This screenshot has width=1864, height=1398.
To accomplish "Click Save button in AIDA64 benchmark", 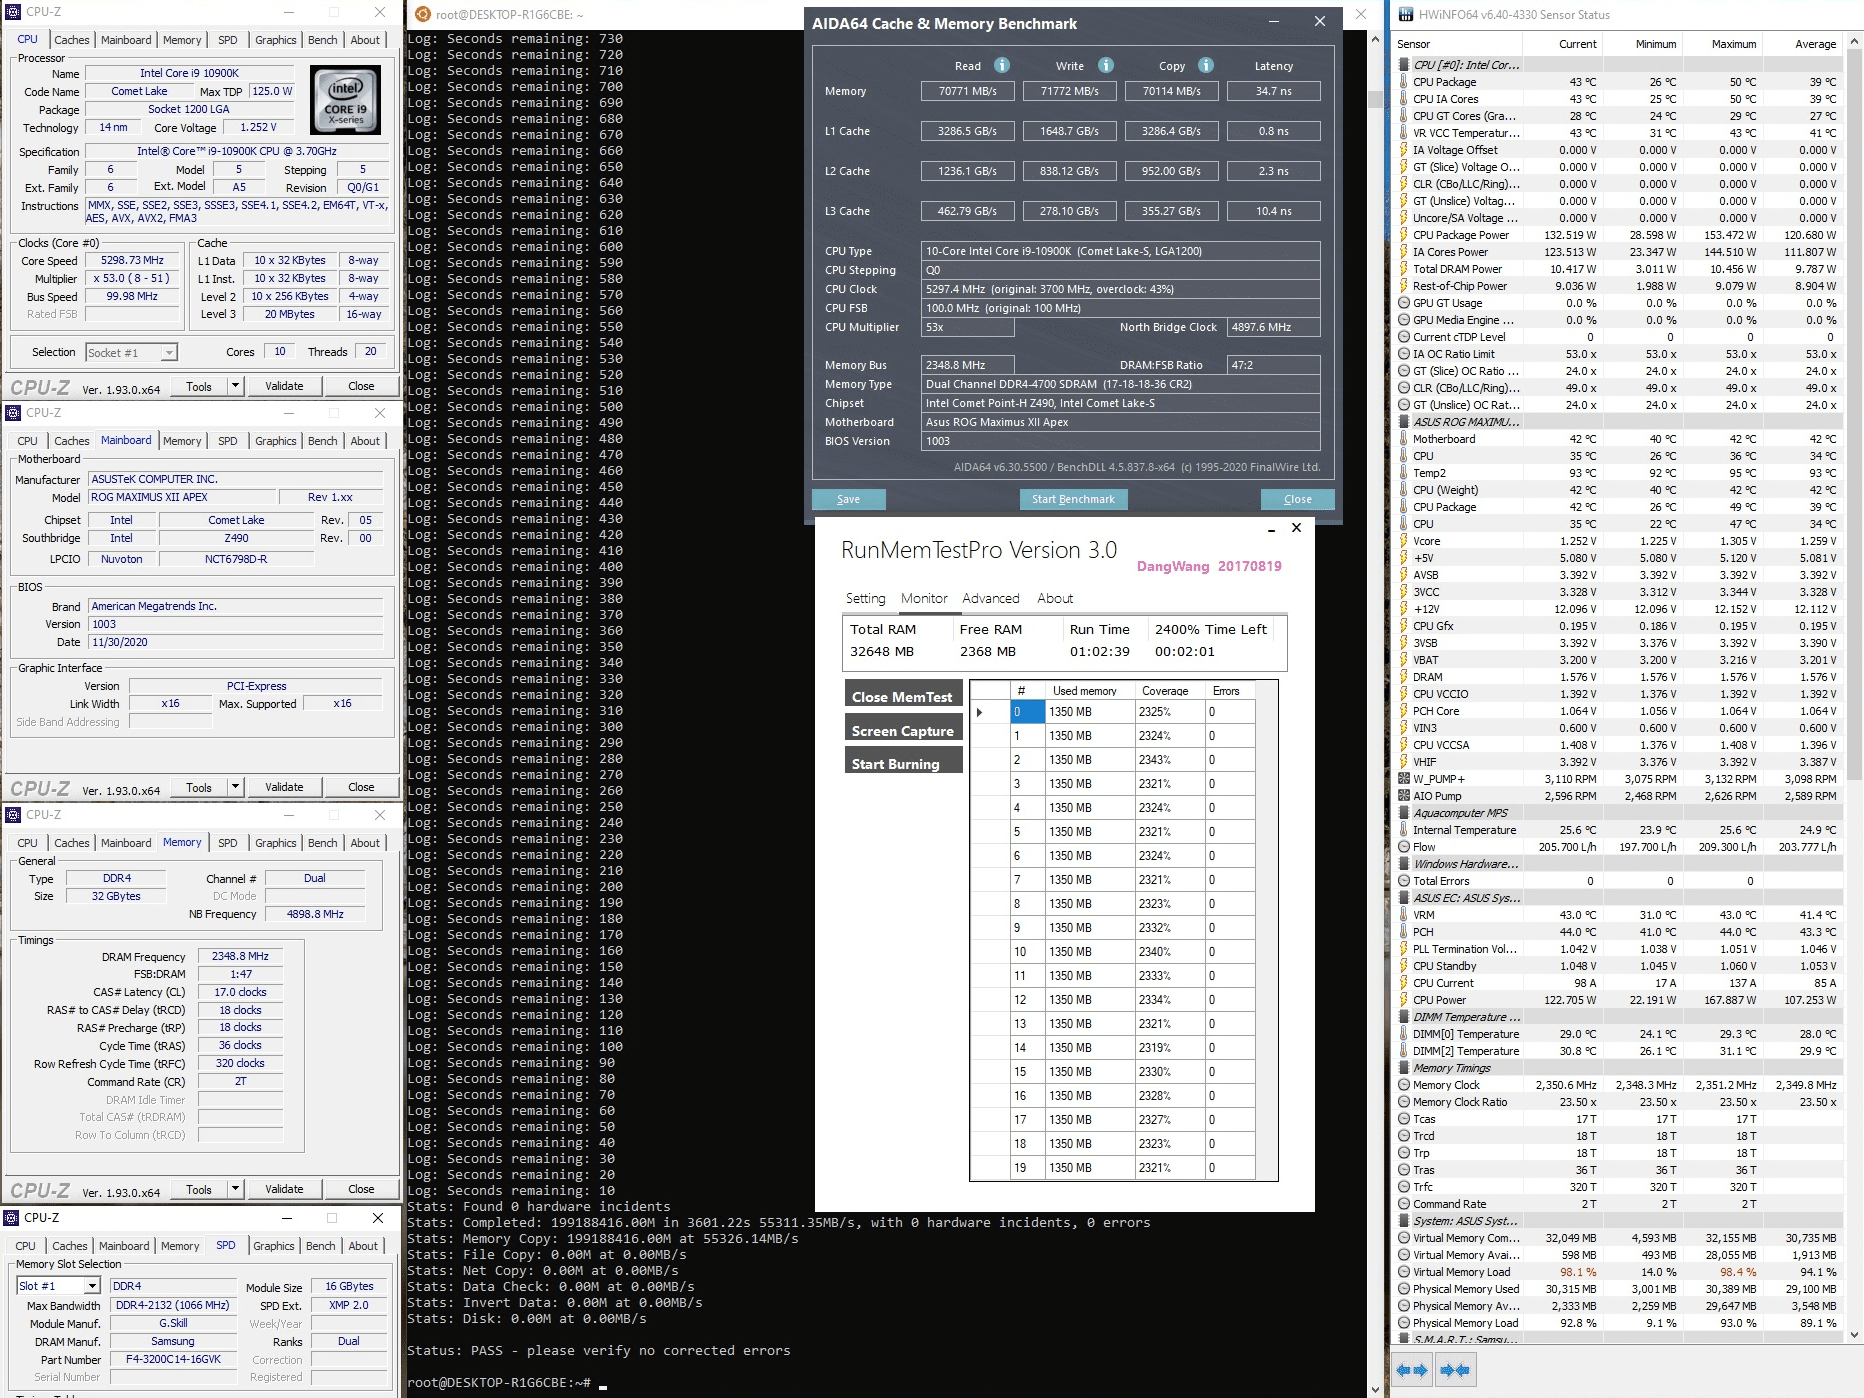I will point(848,499).
